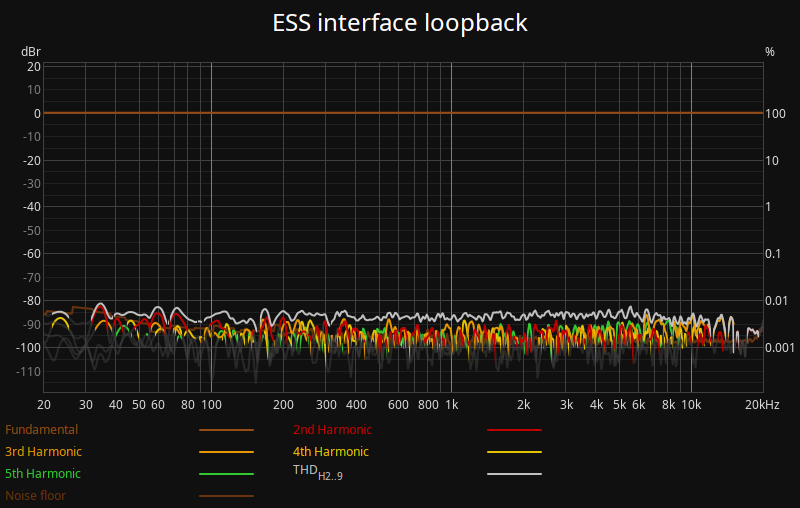Click the yellow 4th Harmonic line swatch
Screen dimensions: 800x508
click(x=514, y=452)
